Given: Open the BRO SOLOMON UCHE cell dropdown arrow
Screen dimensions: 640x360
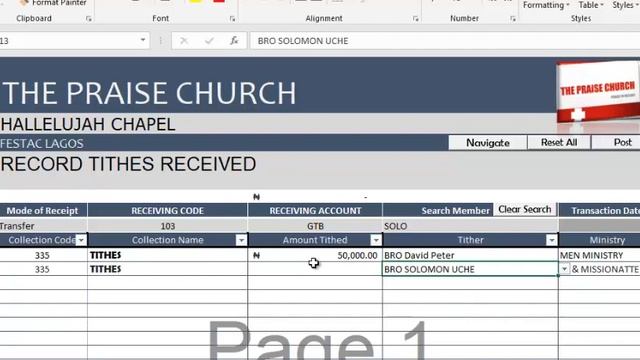Looking at the screenshot, I should point(564,269).
